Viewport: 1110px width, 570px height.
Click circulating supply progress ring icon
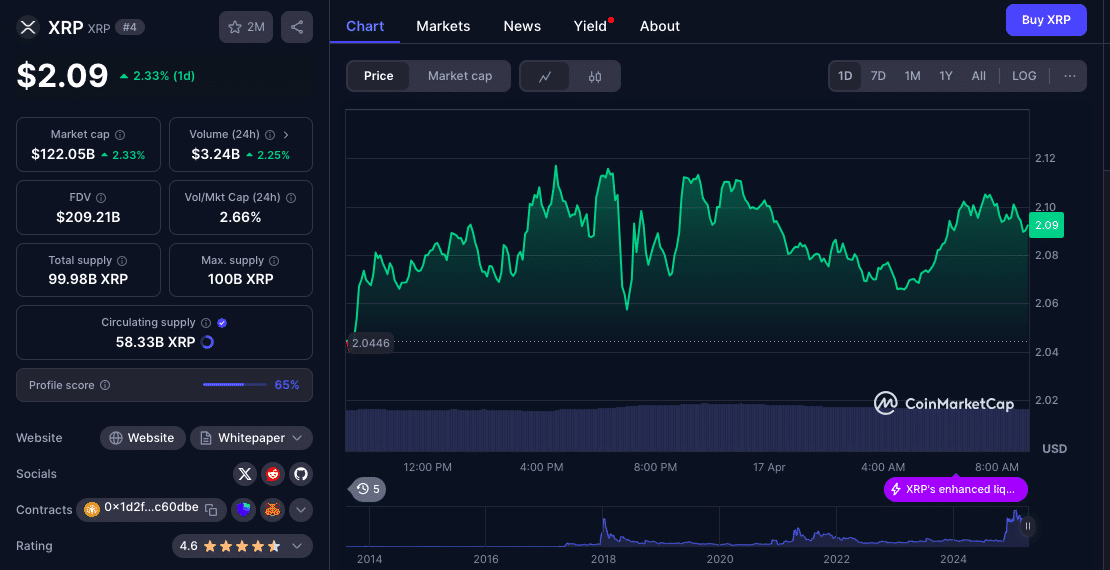207,343
